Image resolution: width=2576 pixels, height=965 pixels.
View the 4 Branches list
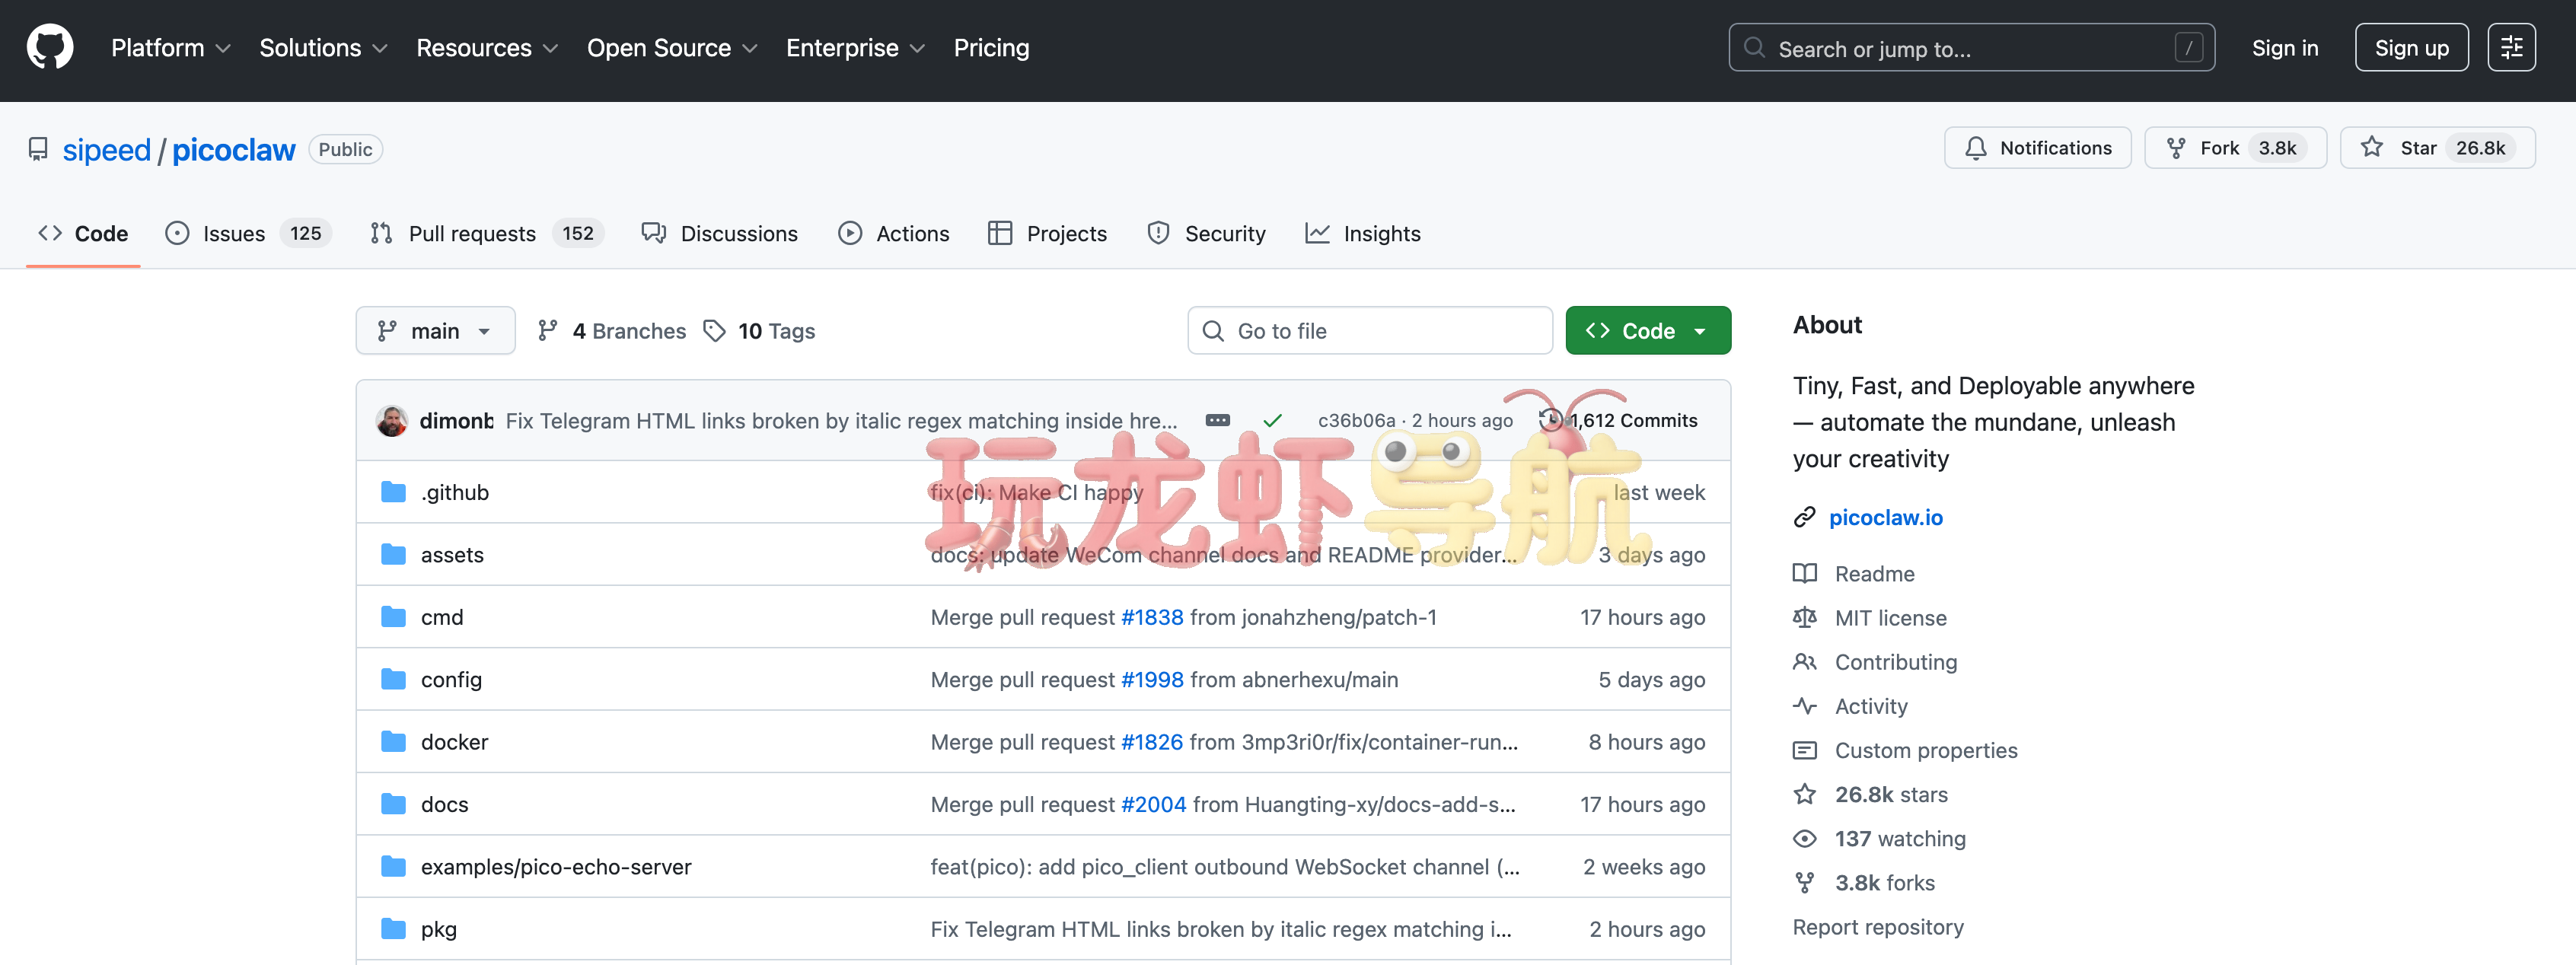[x=612, y=331]
